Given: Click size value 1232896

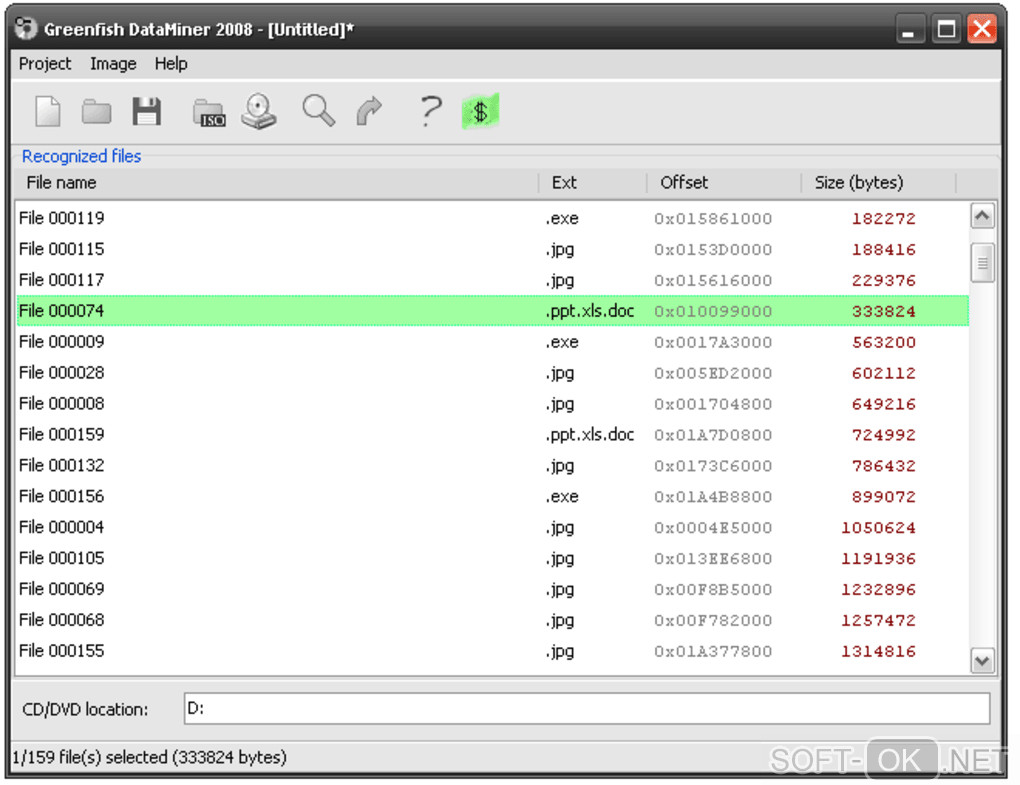Looking at the screenshot, I should 878,589.
